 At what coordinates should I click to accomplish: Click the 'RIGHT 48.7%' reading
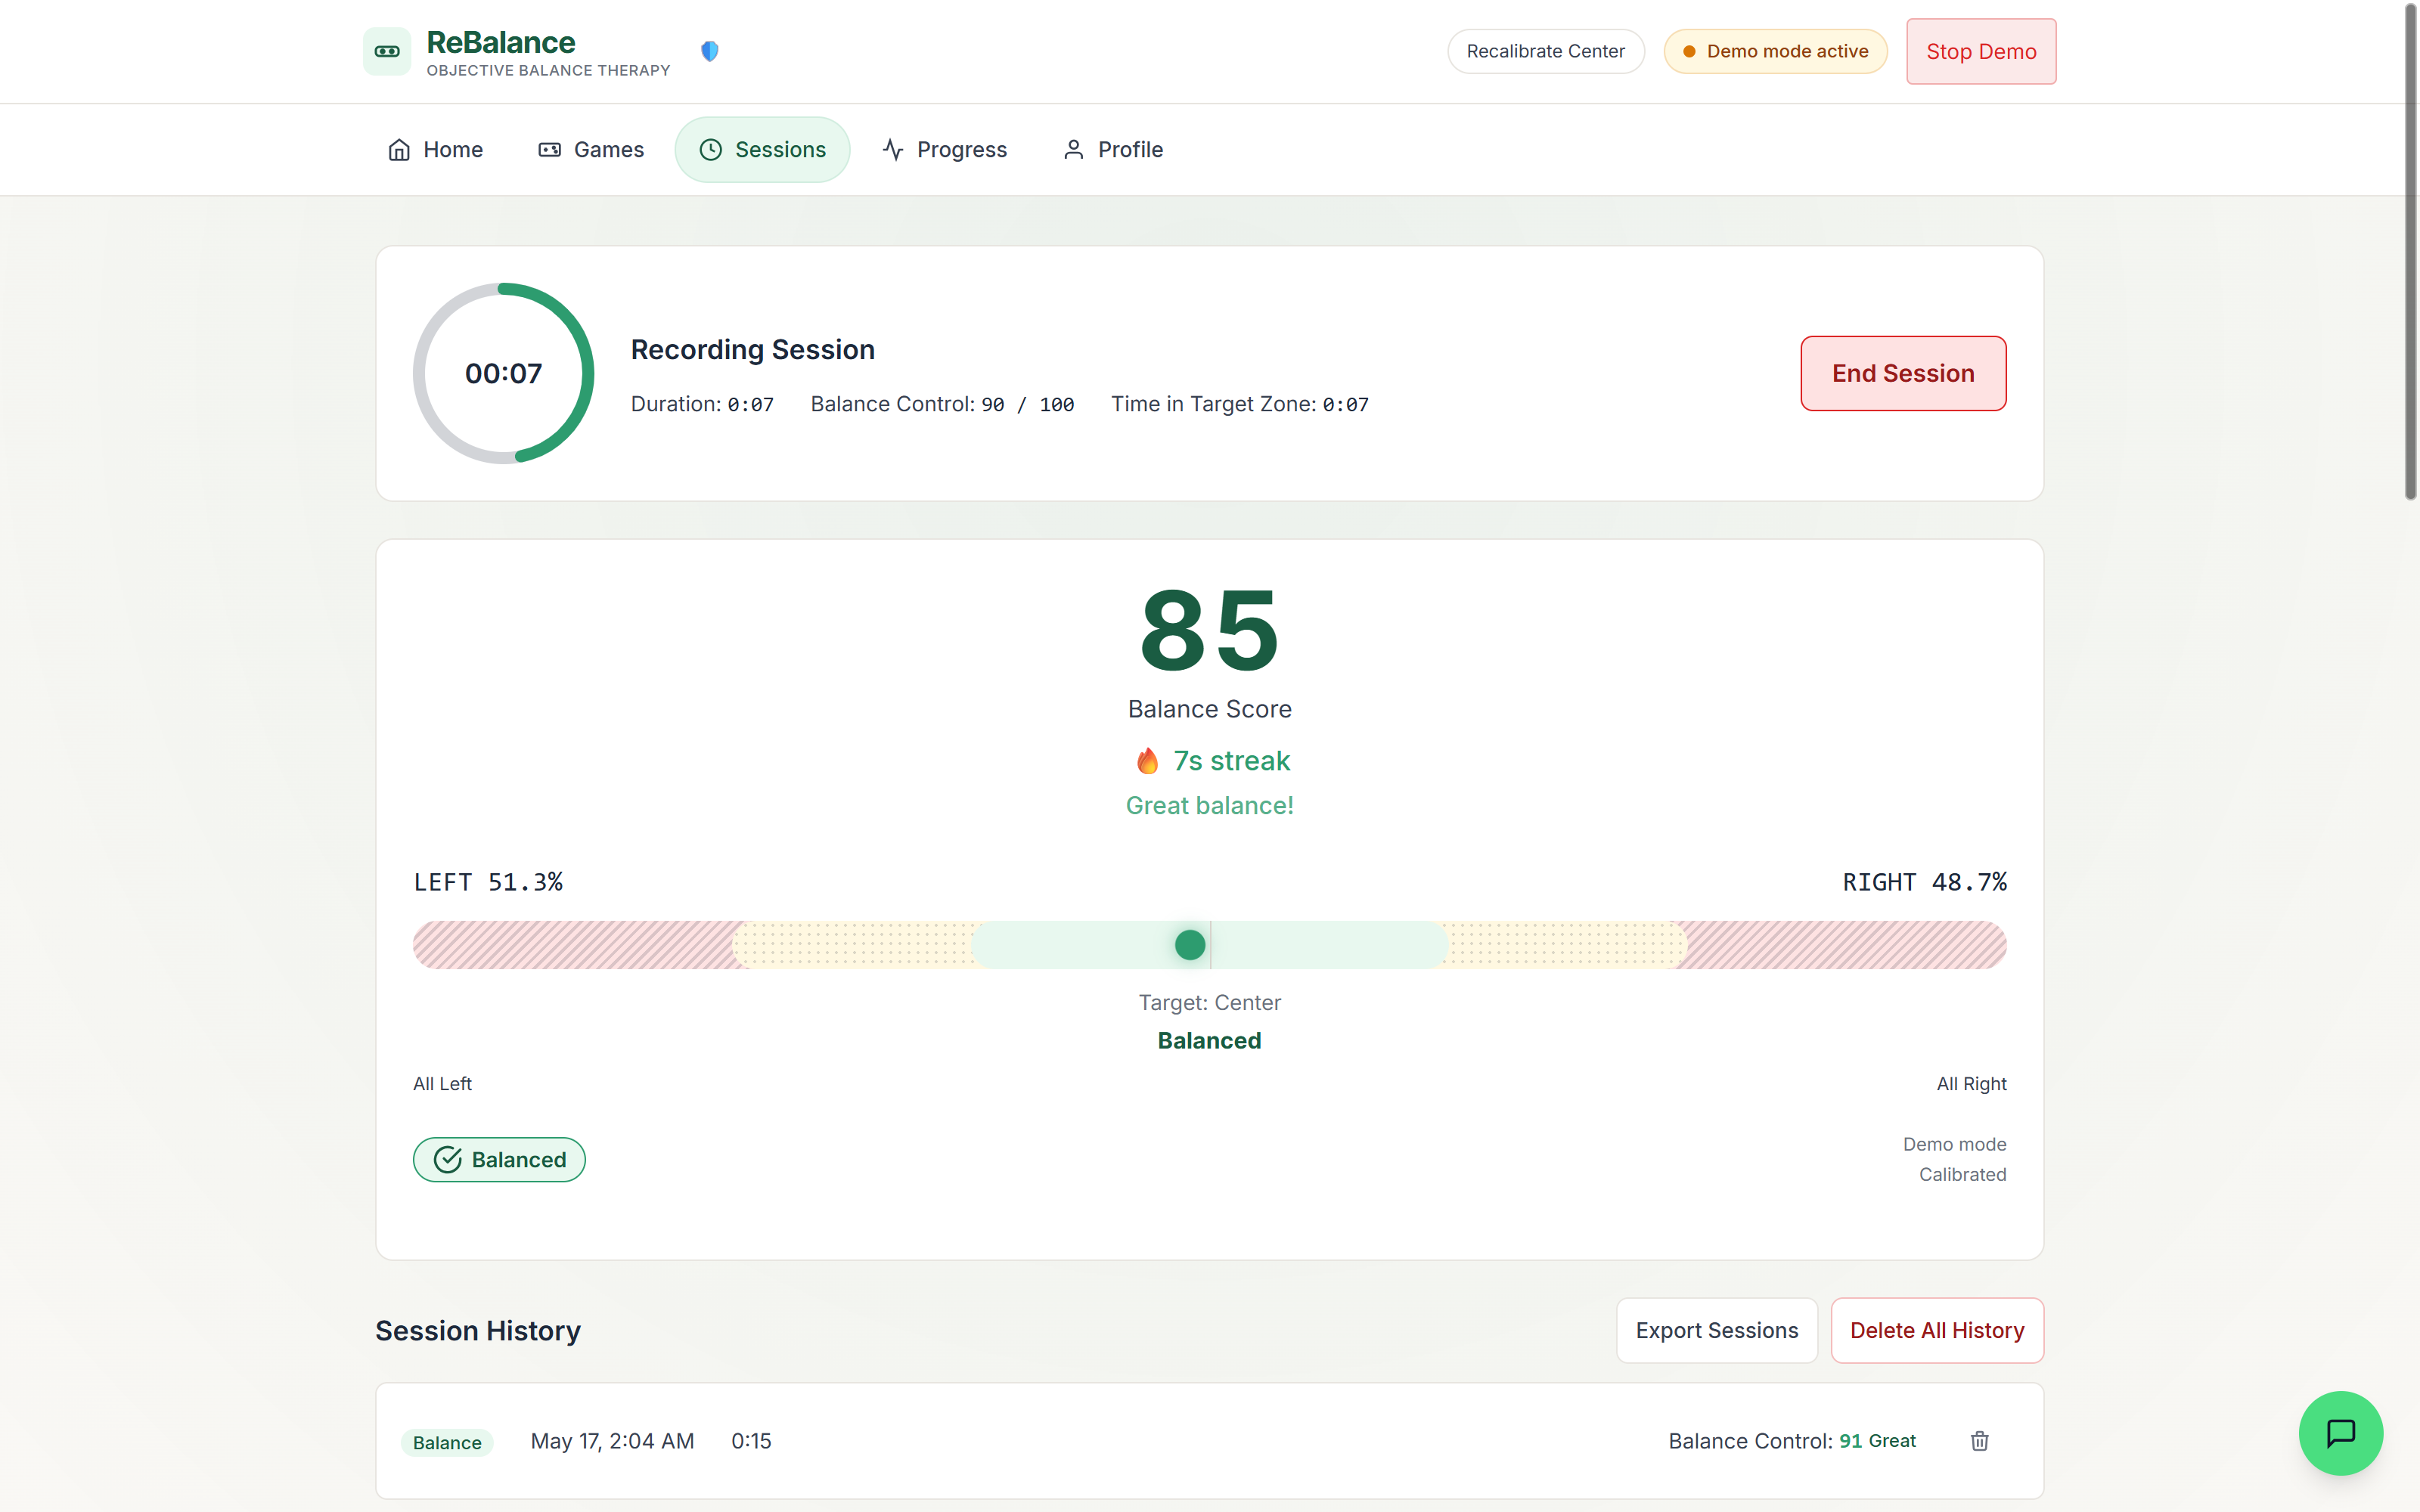1924,882
